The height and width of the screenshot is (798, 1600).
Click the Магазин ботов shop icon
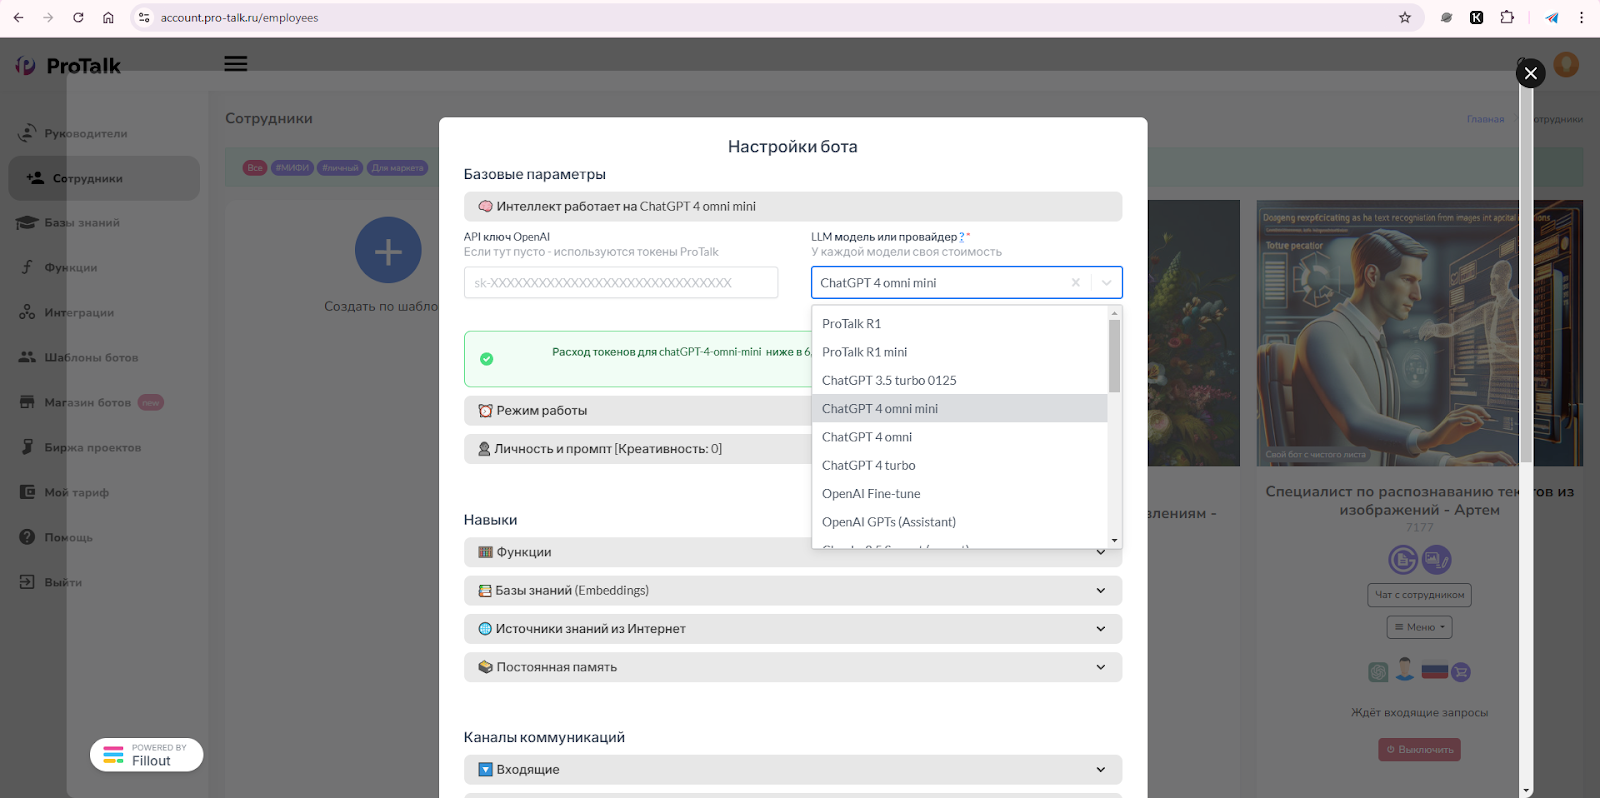coord(27,402)
